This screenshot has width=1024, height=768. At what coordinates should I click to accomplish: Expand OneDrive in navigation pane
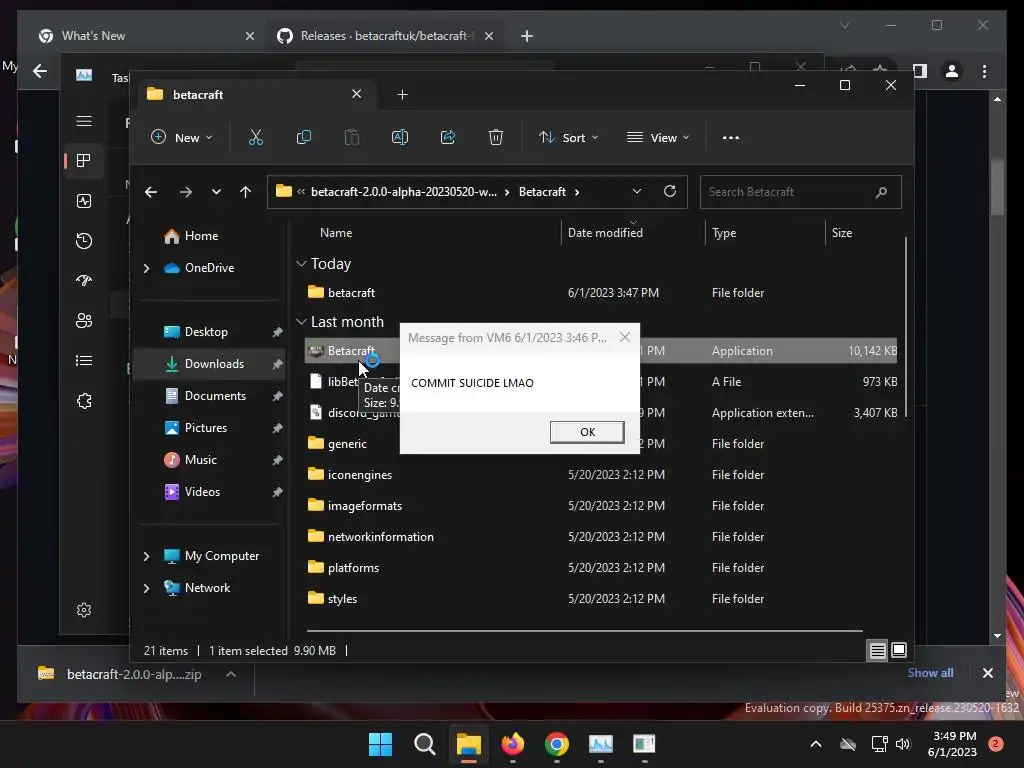[x=146, y=268]
